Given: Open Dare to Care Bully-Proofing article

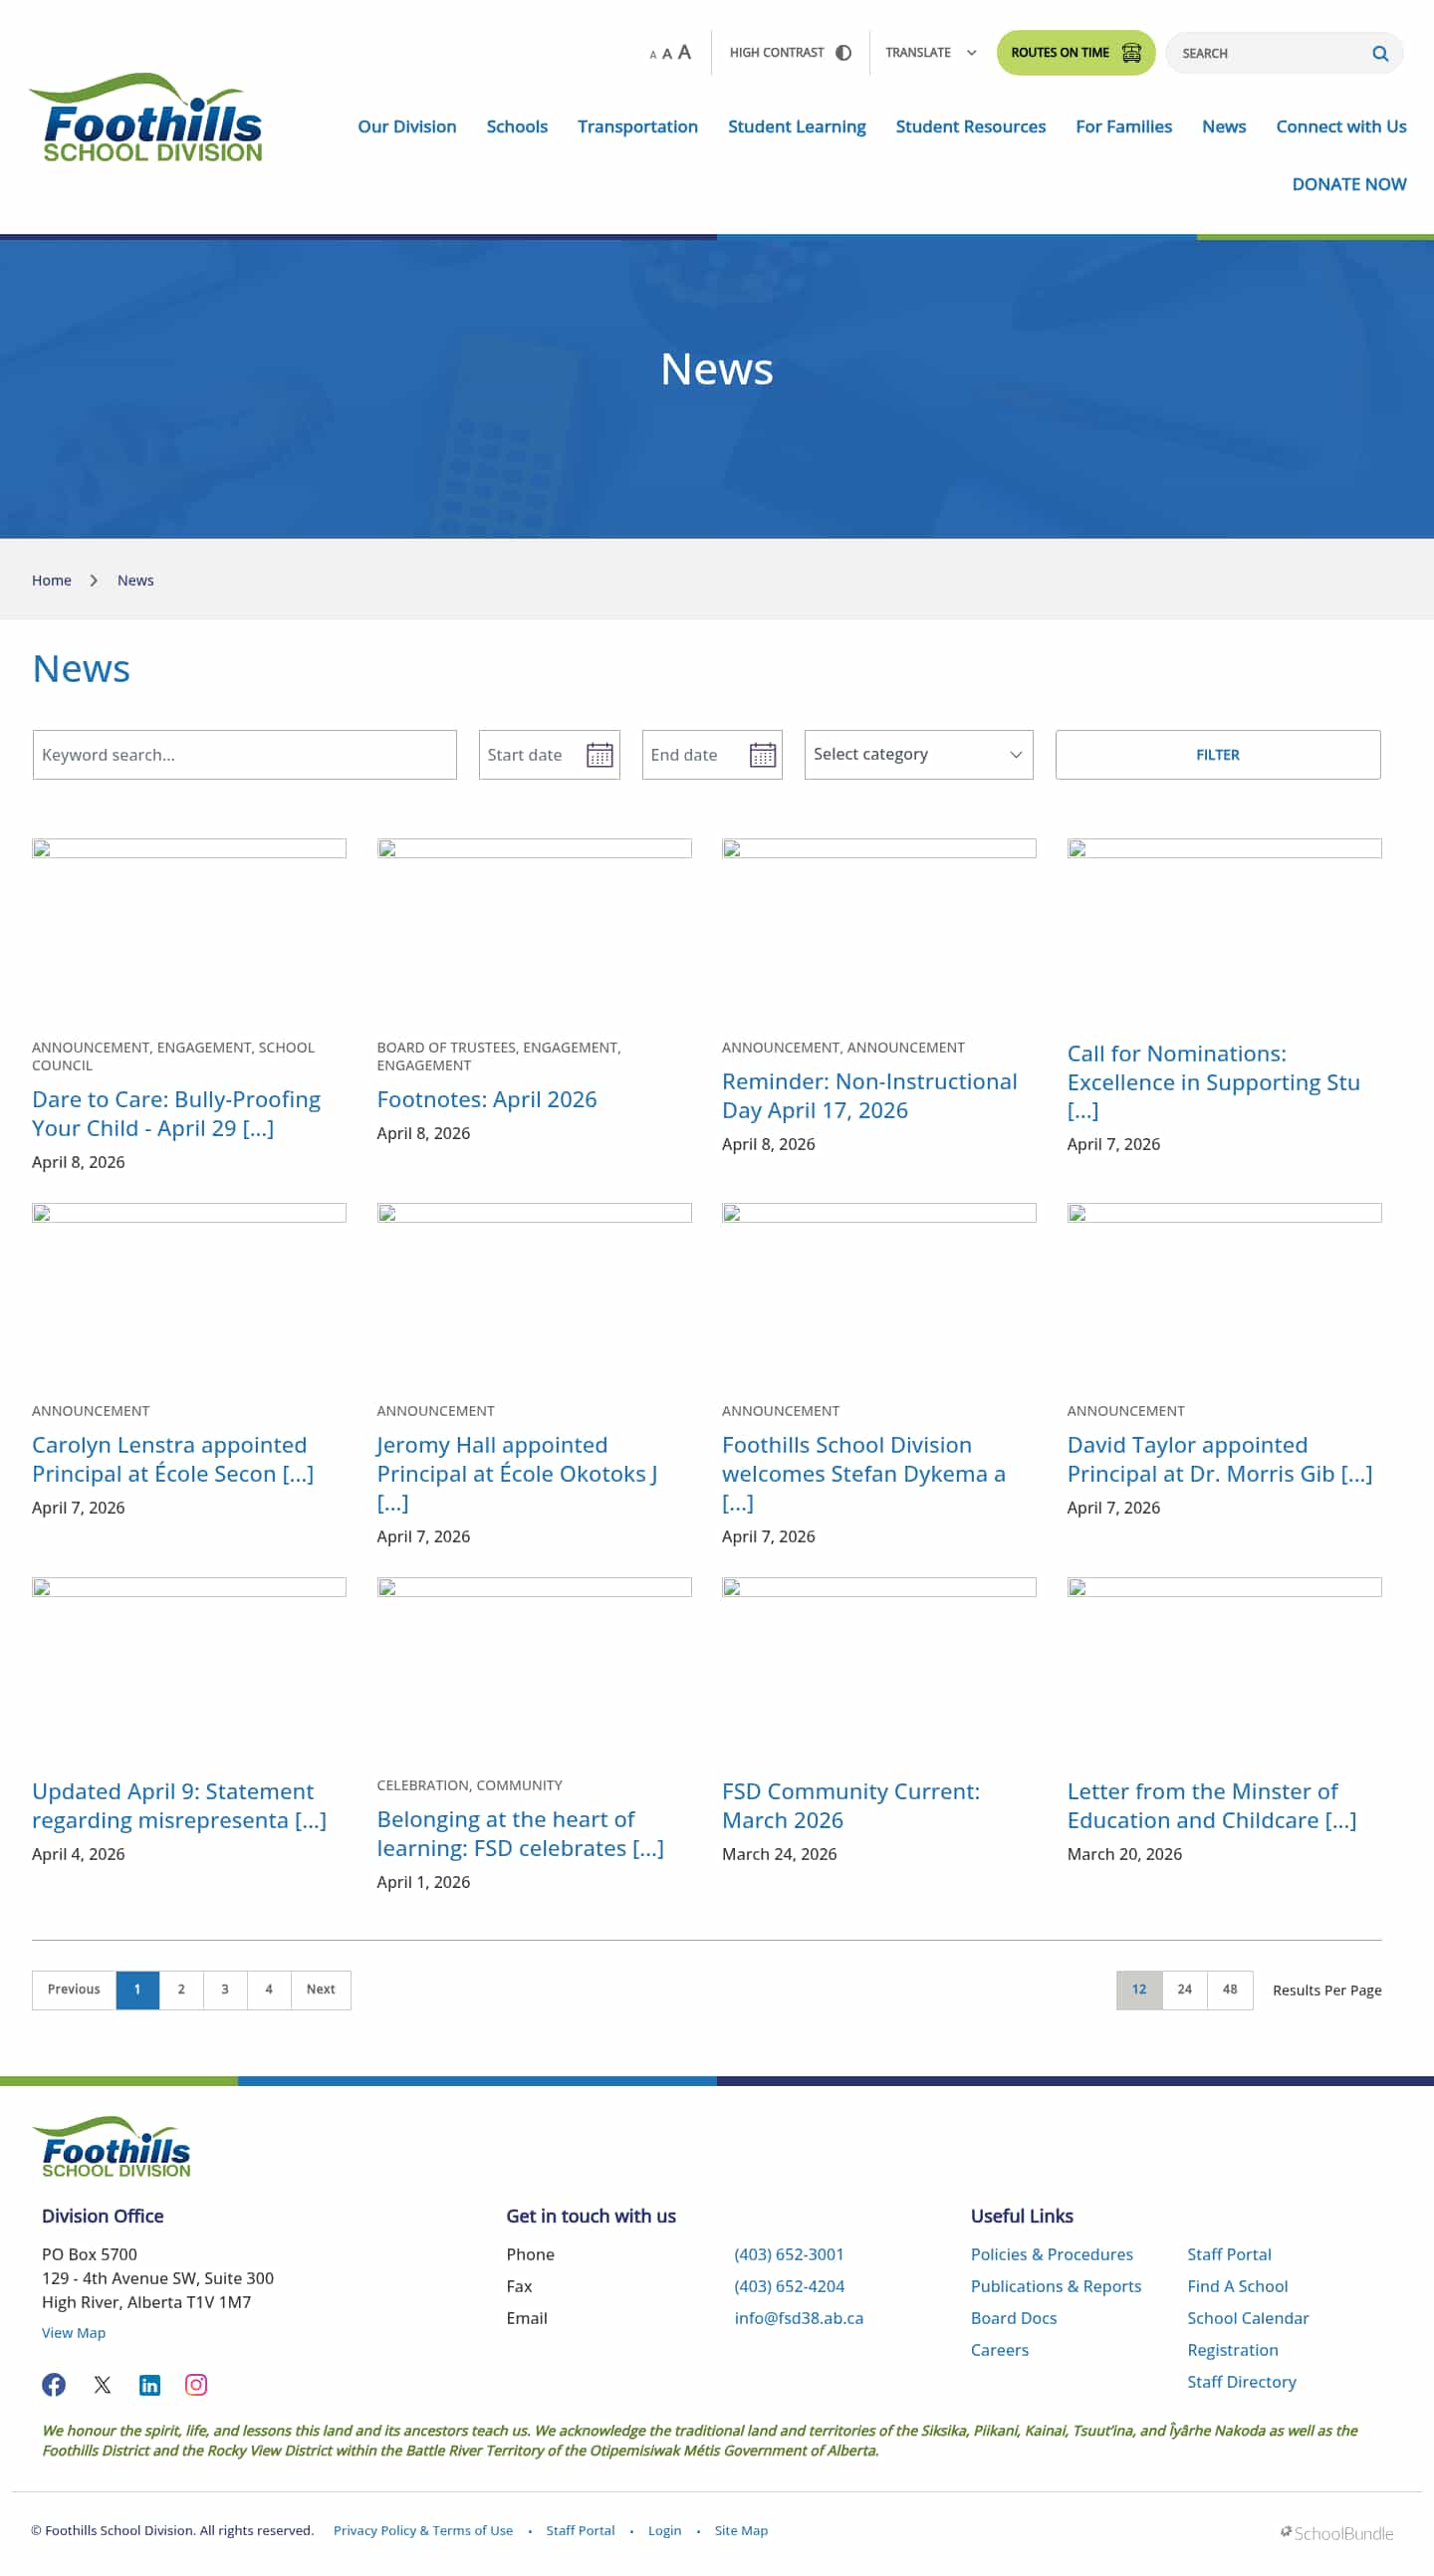Looking at the screenshot, I should [176, 1113].
